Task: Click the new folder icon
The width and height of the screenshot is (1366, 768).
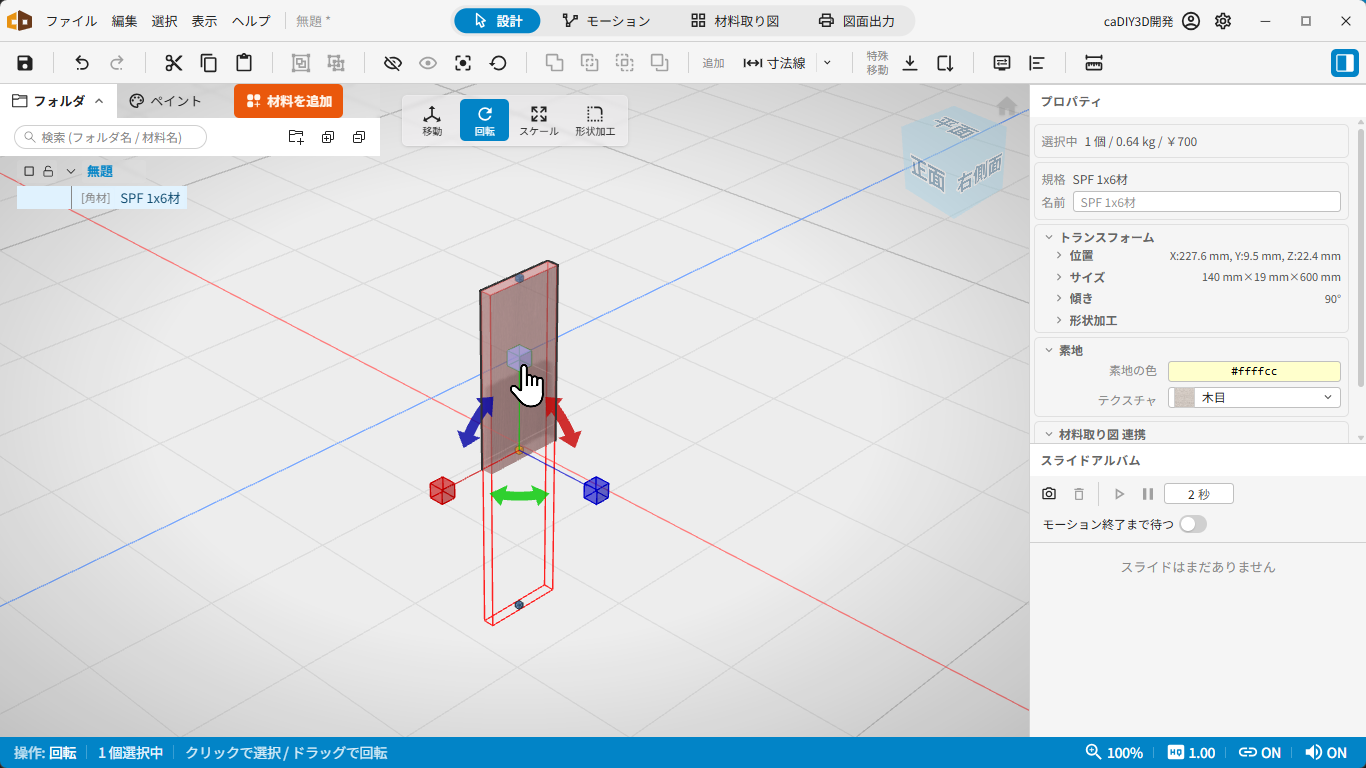Action: [x=296, y=137]
